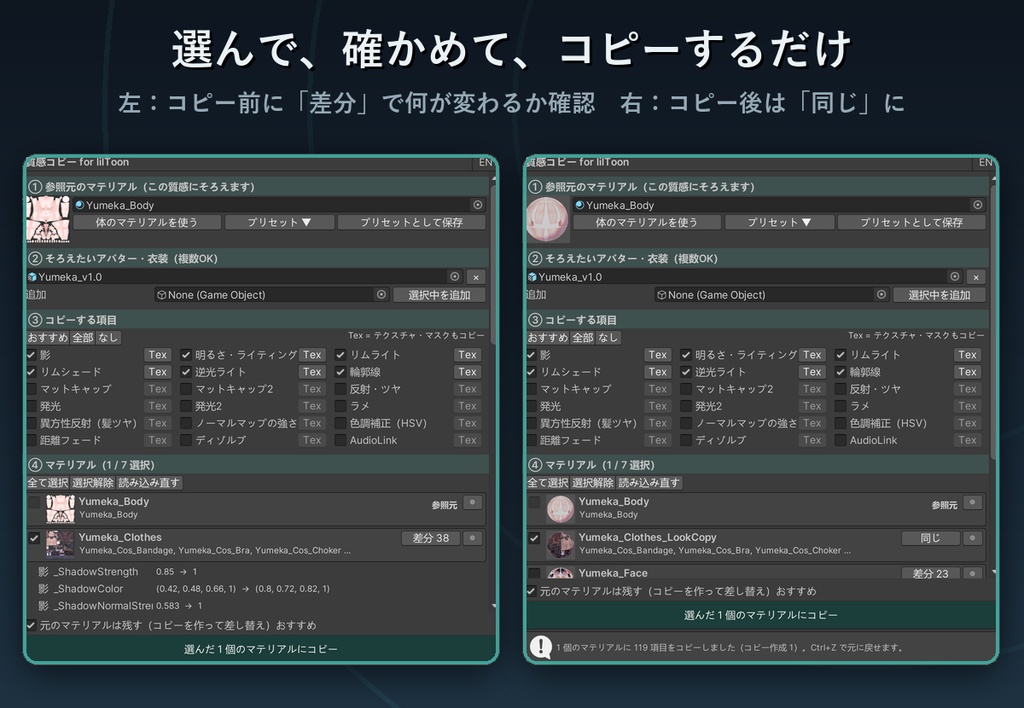
Task: Click the reference material preview thumbnail in left window
Action: point(48,219)
